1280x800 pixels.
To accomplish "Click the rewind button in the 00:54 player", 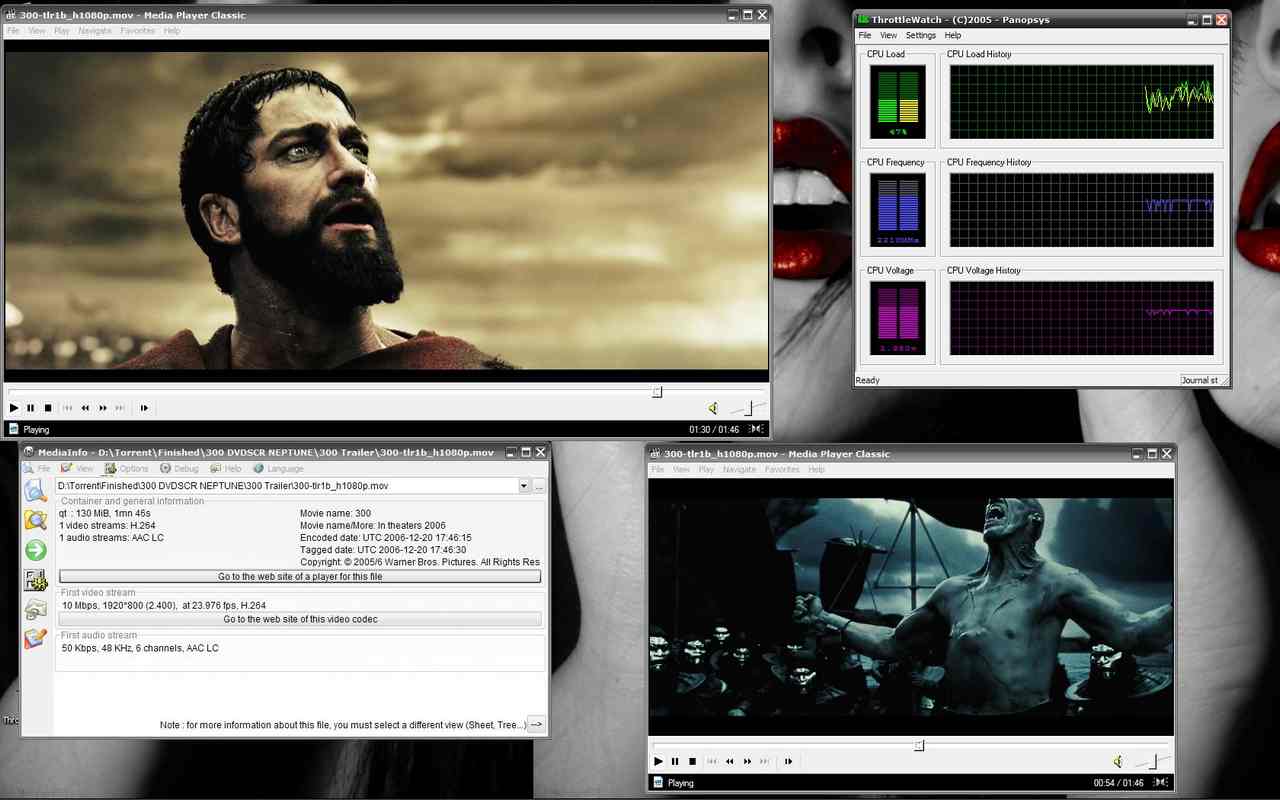I will pyautogui.click(x=730, y=762).
